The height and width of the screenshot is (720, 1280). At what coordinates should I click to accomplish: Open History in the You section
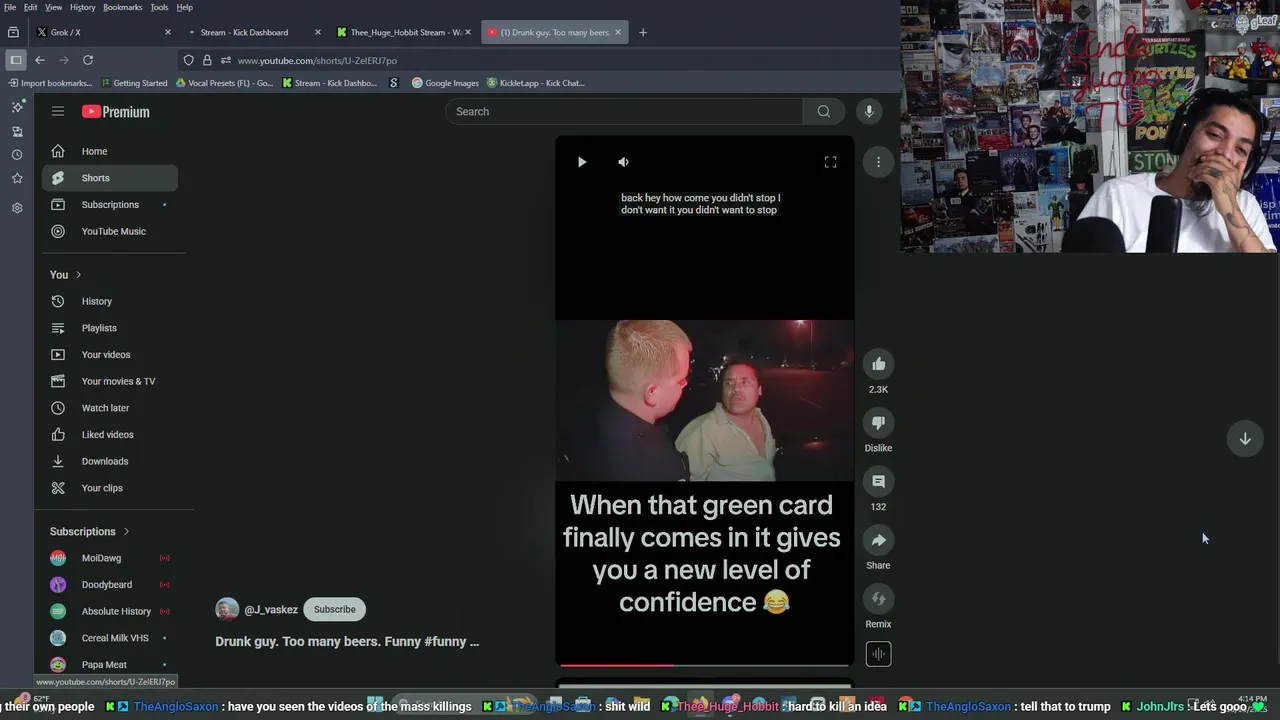point(110,301)
